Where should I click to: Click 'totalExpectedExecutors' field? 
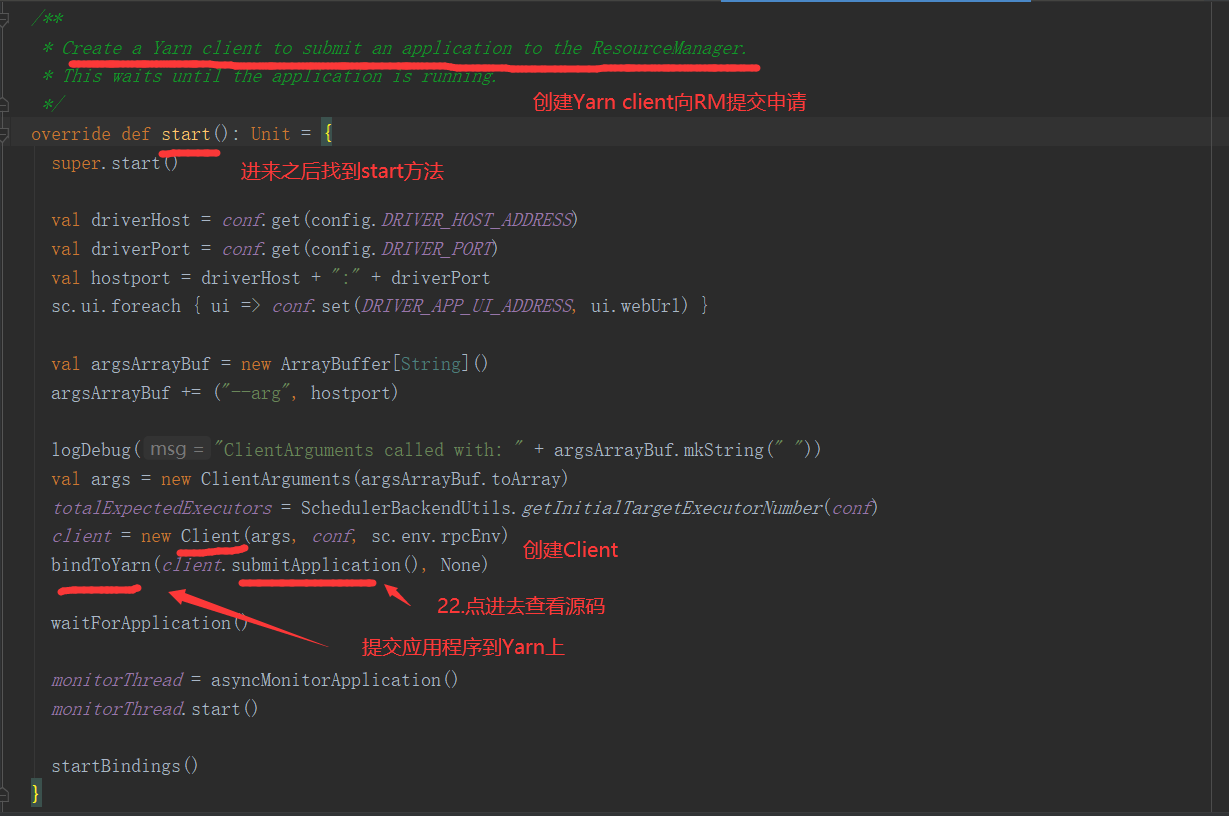point(161,508)
